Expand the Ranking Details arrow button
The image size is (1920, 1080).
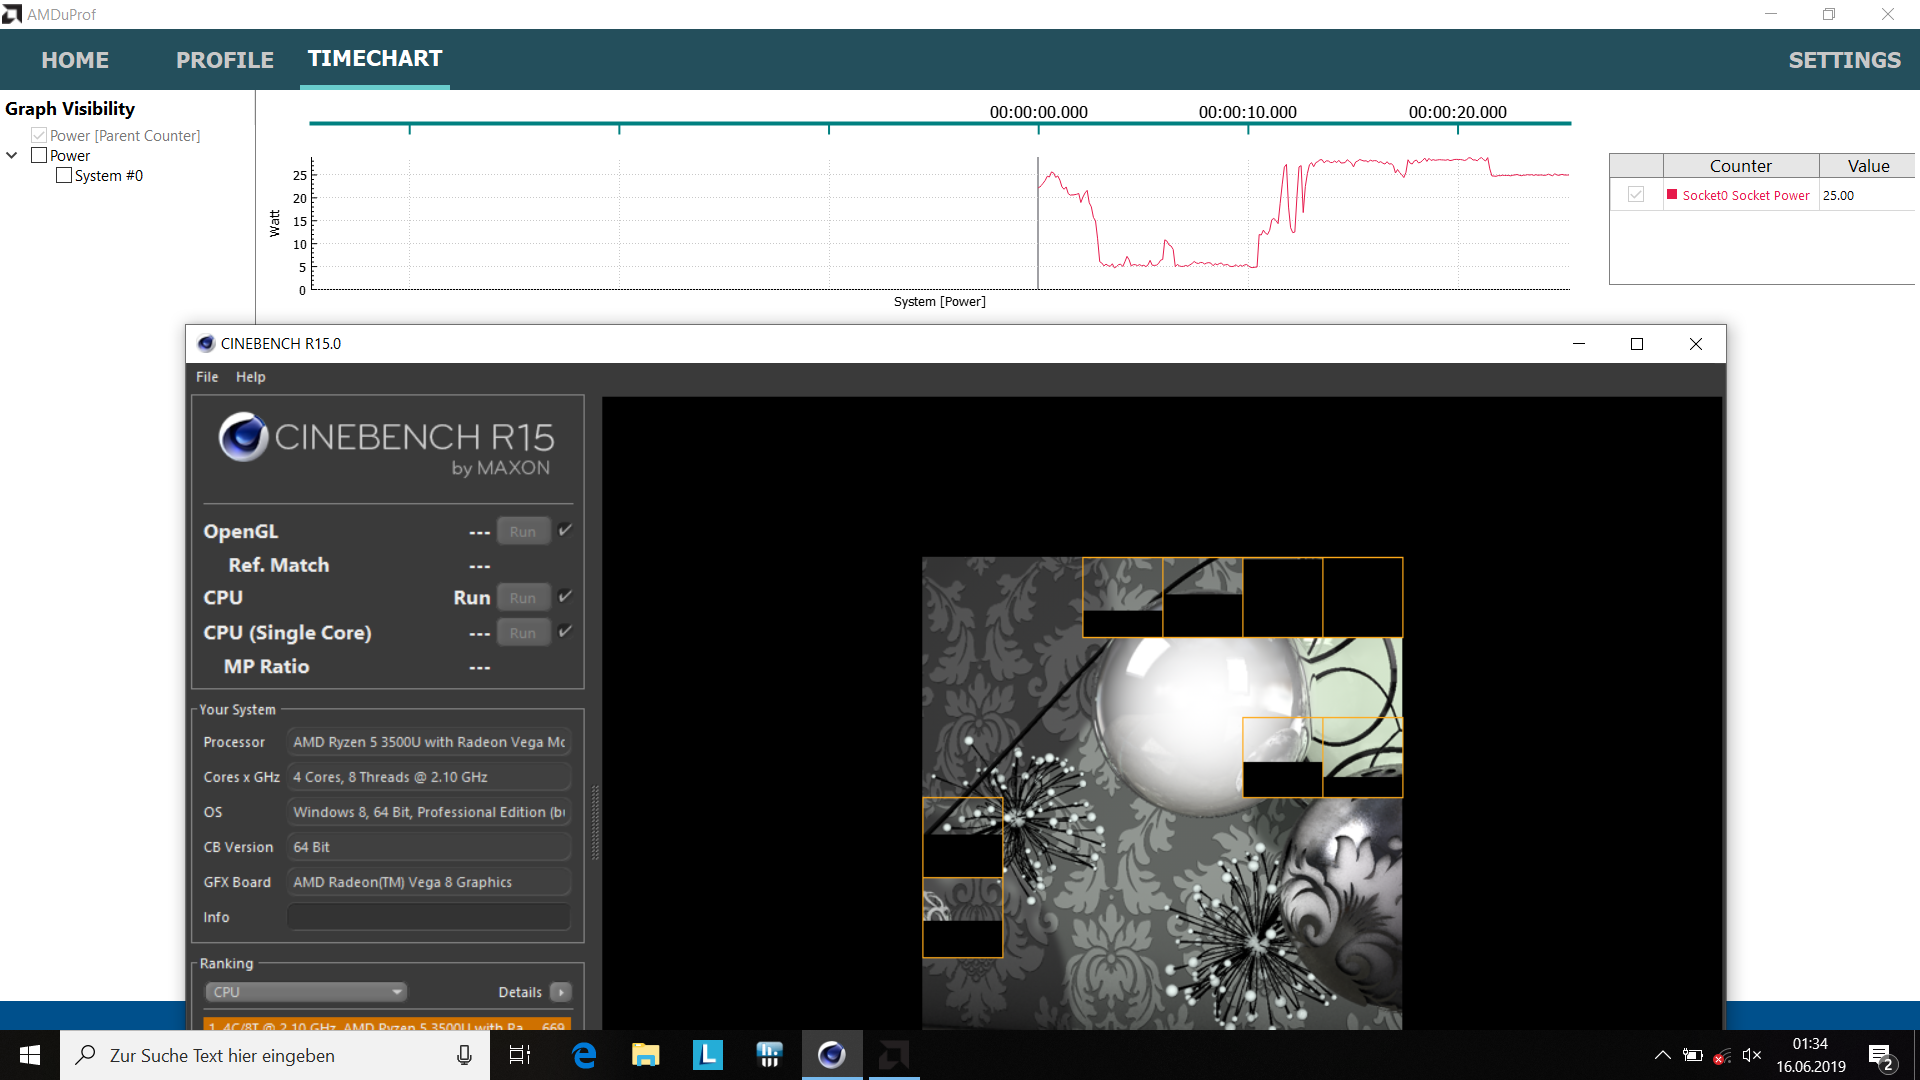click(561, 992)
